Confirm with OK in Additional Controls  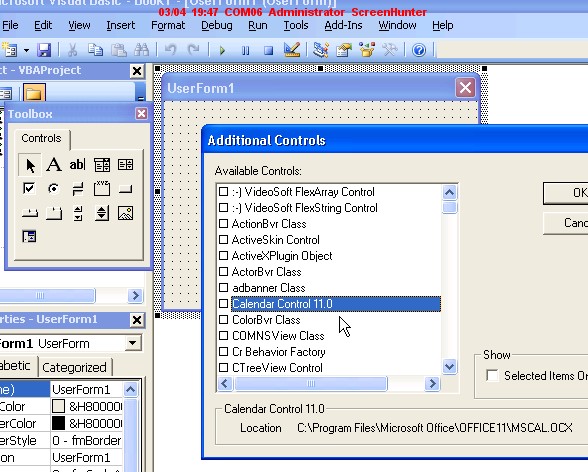point(566,193)
